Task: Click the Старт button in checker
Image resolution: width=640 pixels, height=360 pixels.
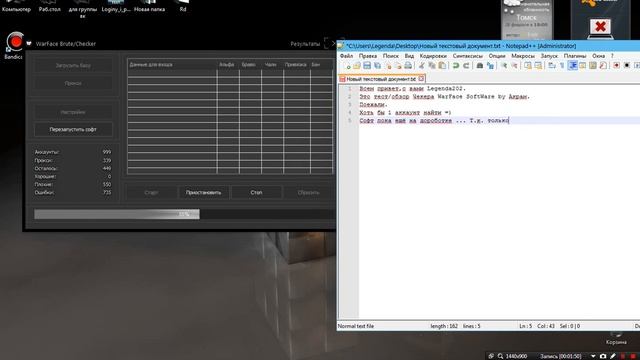Action: click(151, 192)
